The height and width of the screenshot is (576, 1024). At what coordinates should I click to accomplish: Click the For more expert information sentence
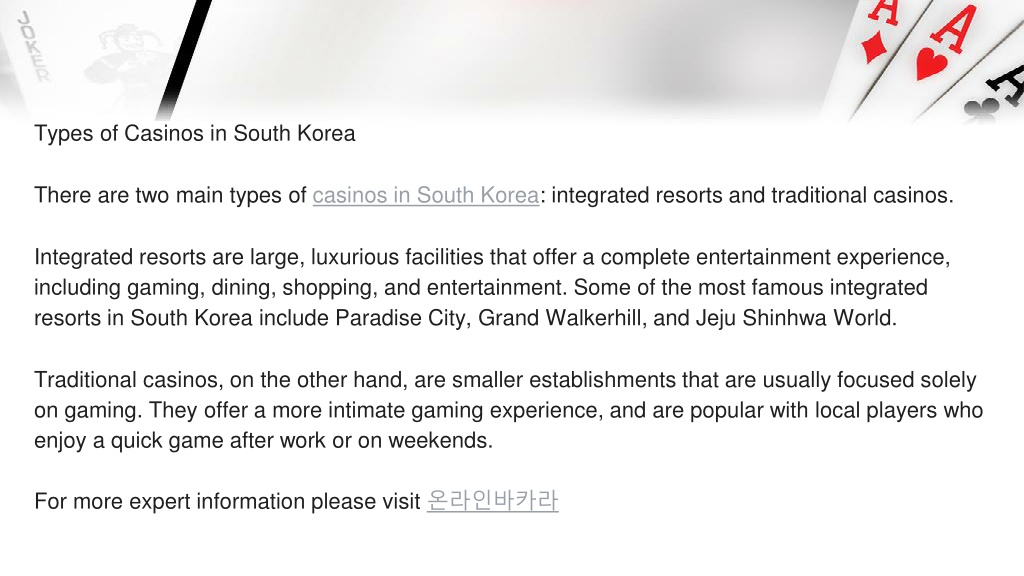tap(296, 501)
